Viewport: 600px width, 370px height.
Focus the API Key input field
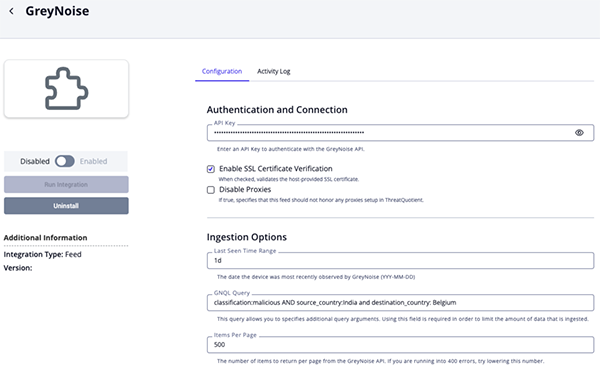click(x=400, y=133)
